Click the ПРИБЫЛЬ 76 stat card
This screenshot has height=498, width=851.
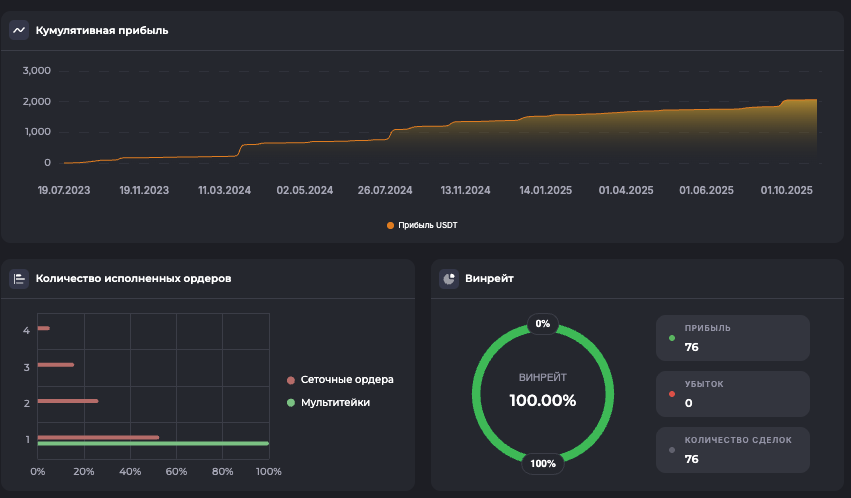pyautogui.click(x=732, y=338)
